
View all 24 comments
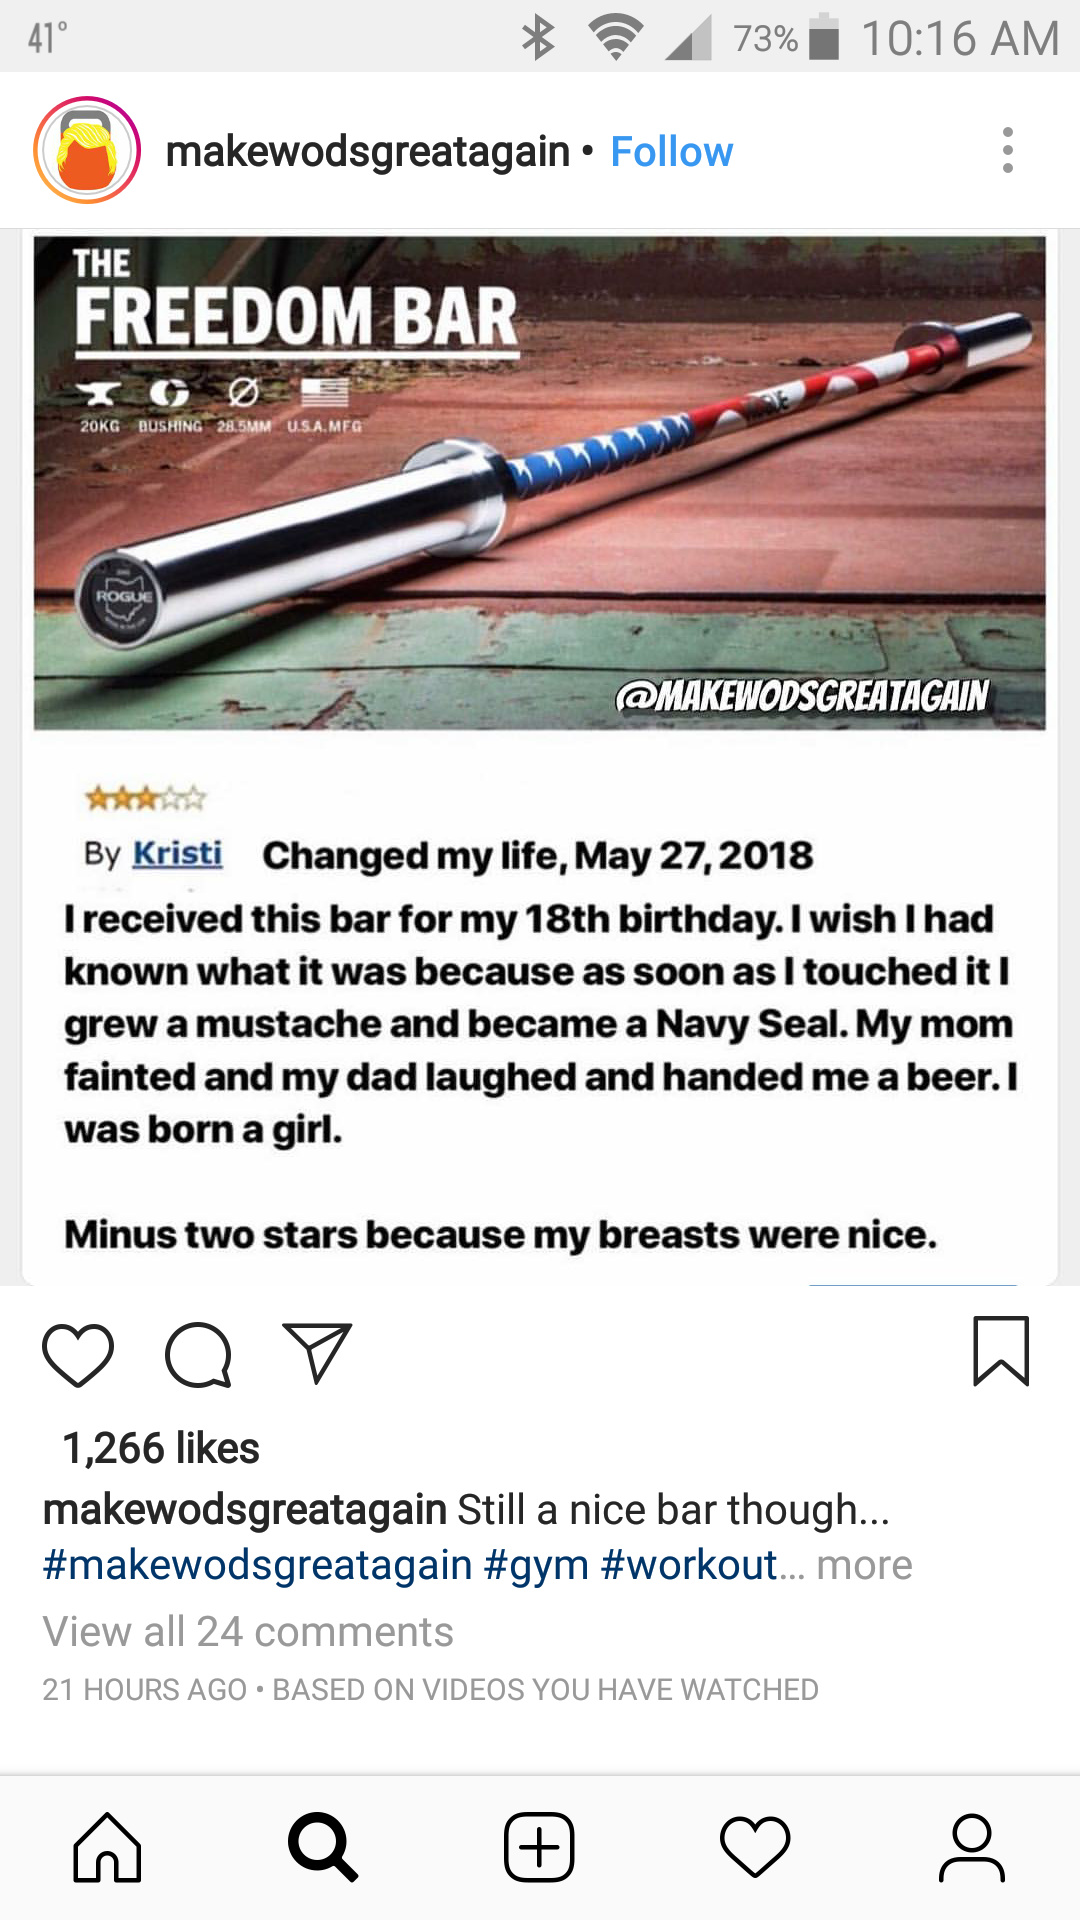click(248, 1632)
